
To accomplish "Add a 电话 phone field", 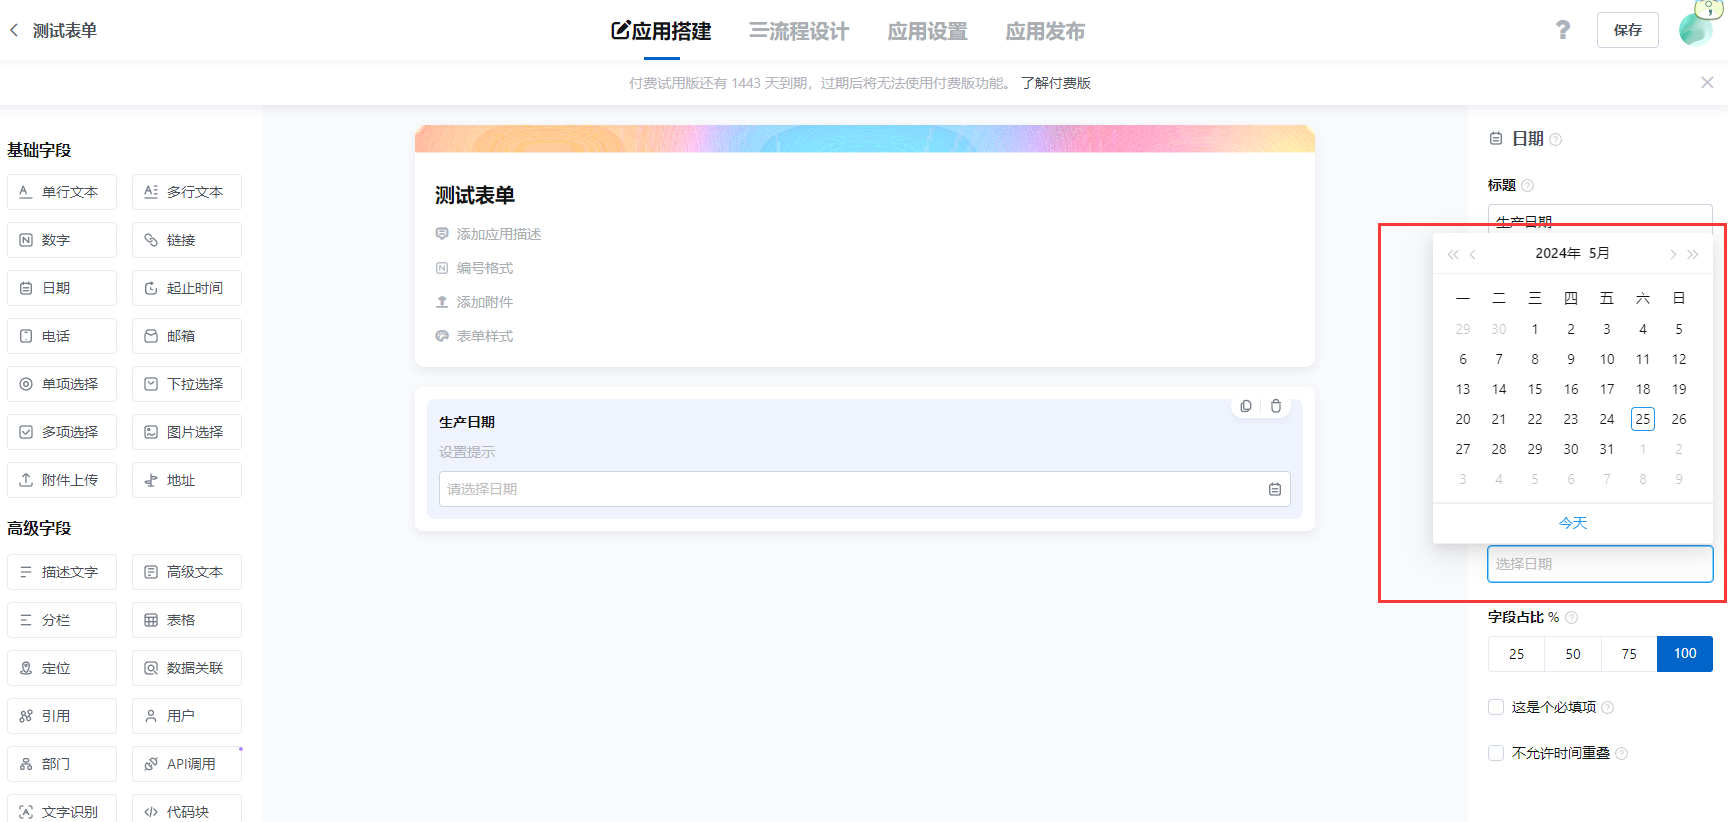I will pos(62,336).
